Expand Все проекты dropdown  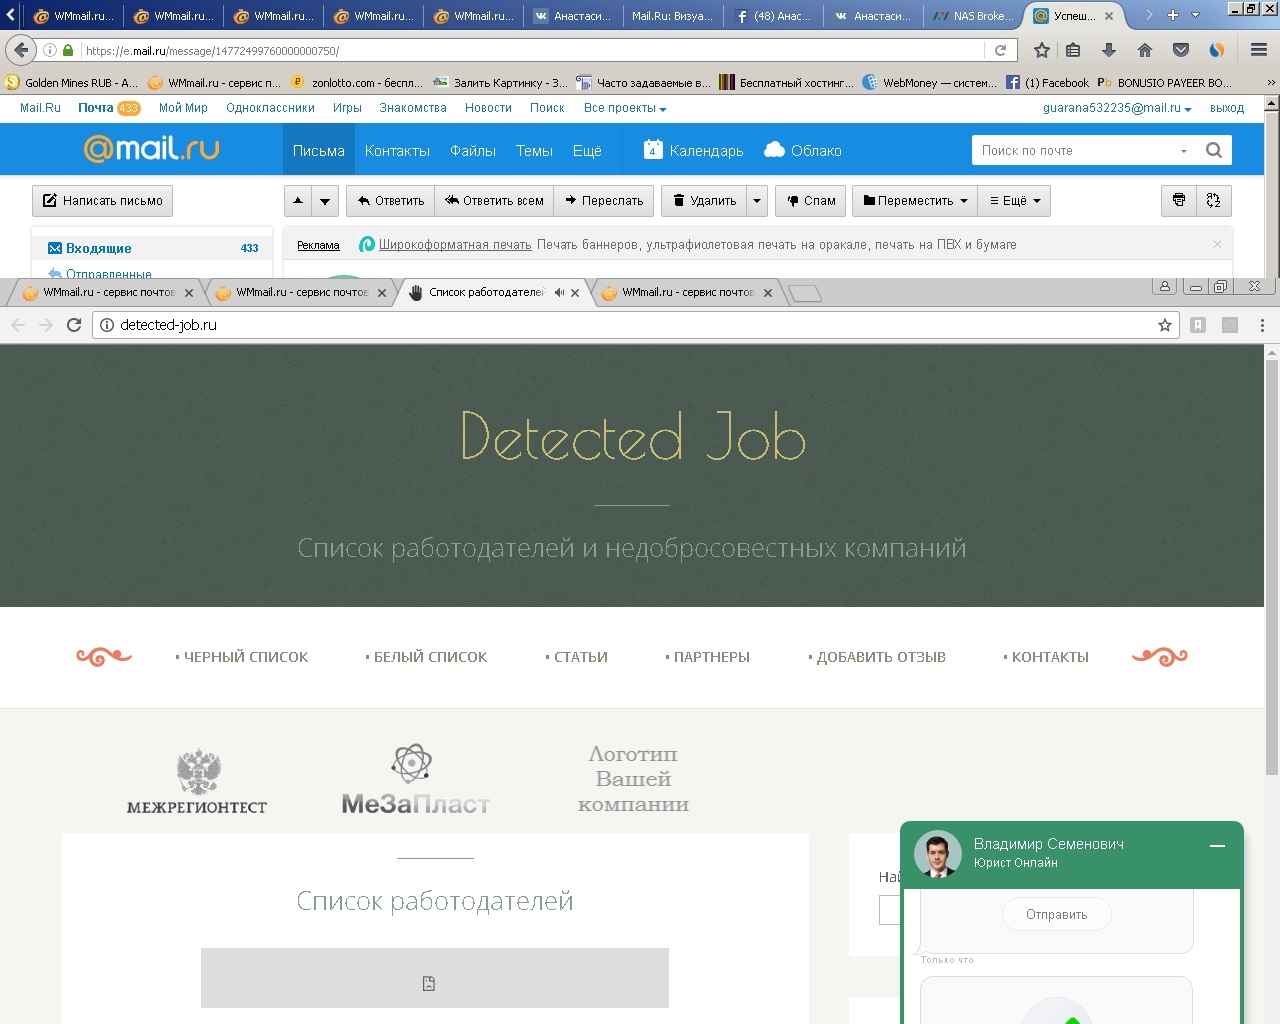point(625,108)
